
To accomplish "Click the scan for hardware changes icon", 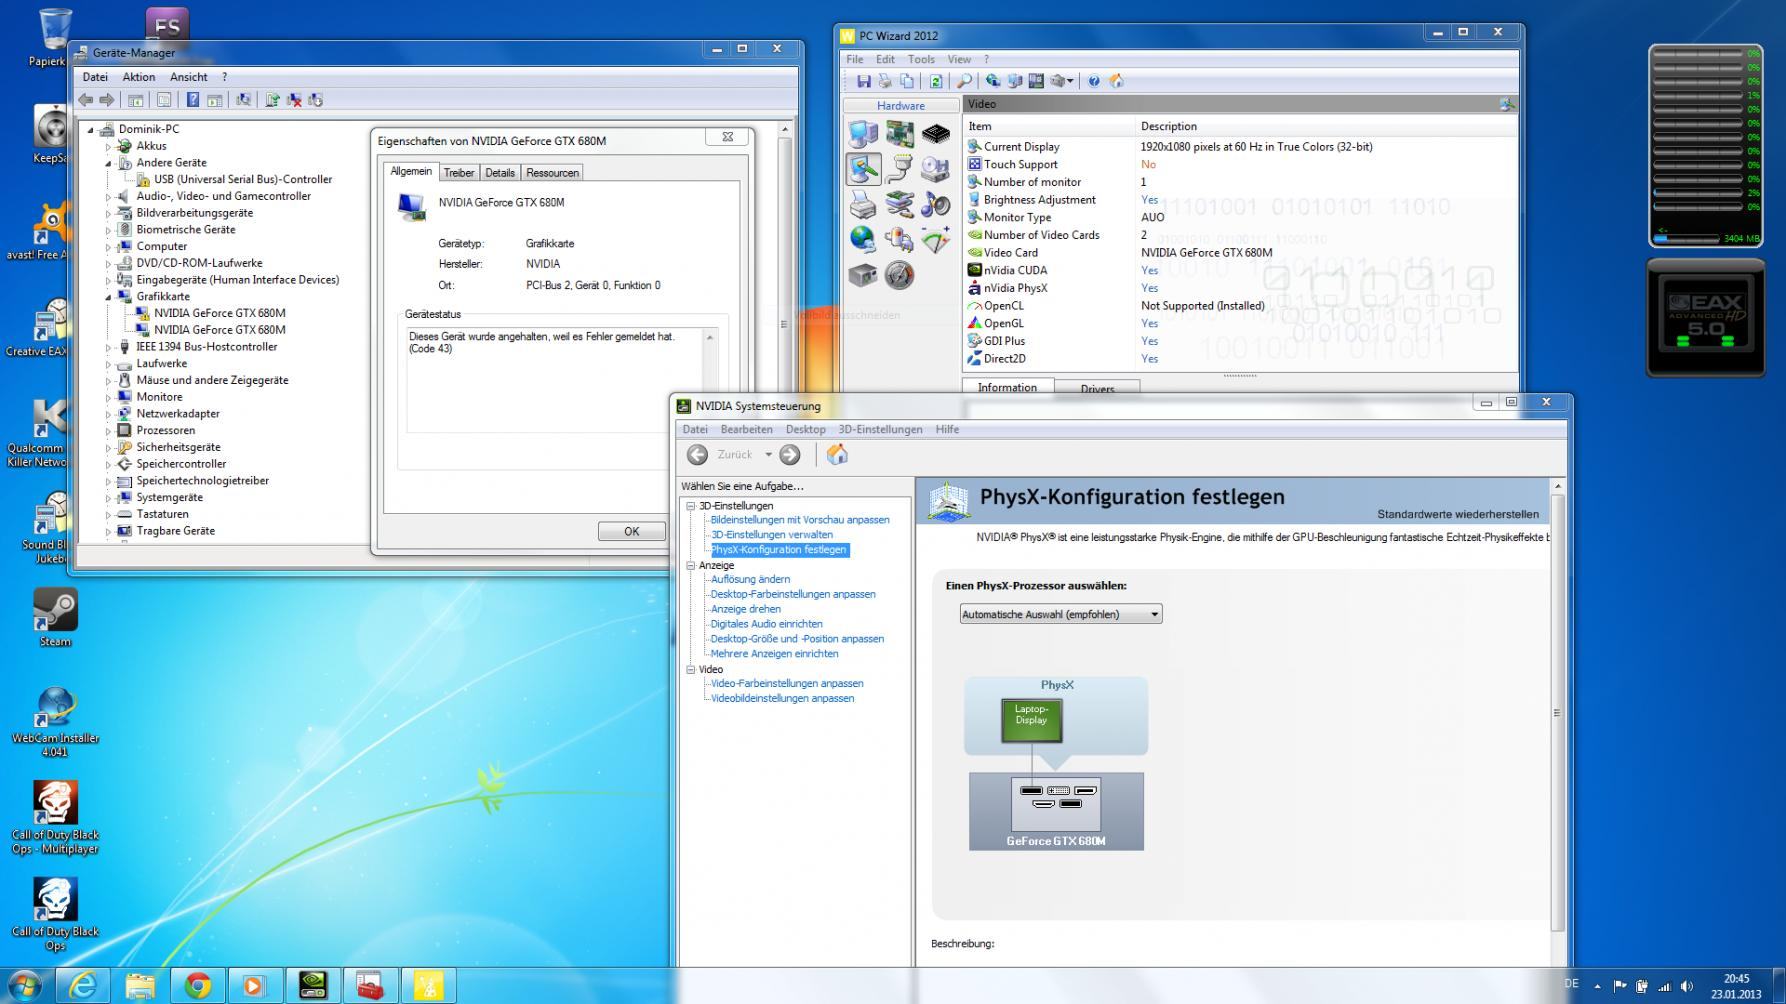I will point(243,100).
